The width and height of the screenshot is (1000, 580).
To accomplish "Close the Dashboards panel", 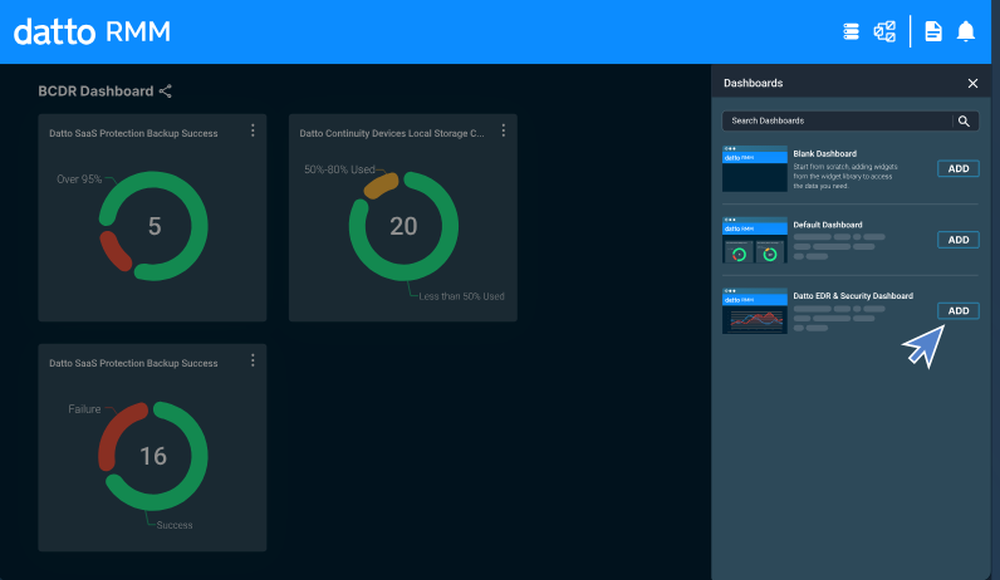I will [x=973, y=84].
